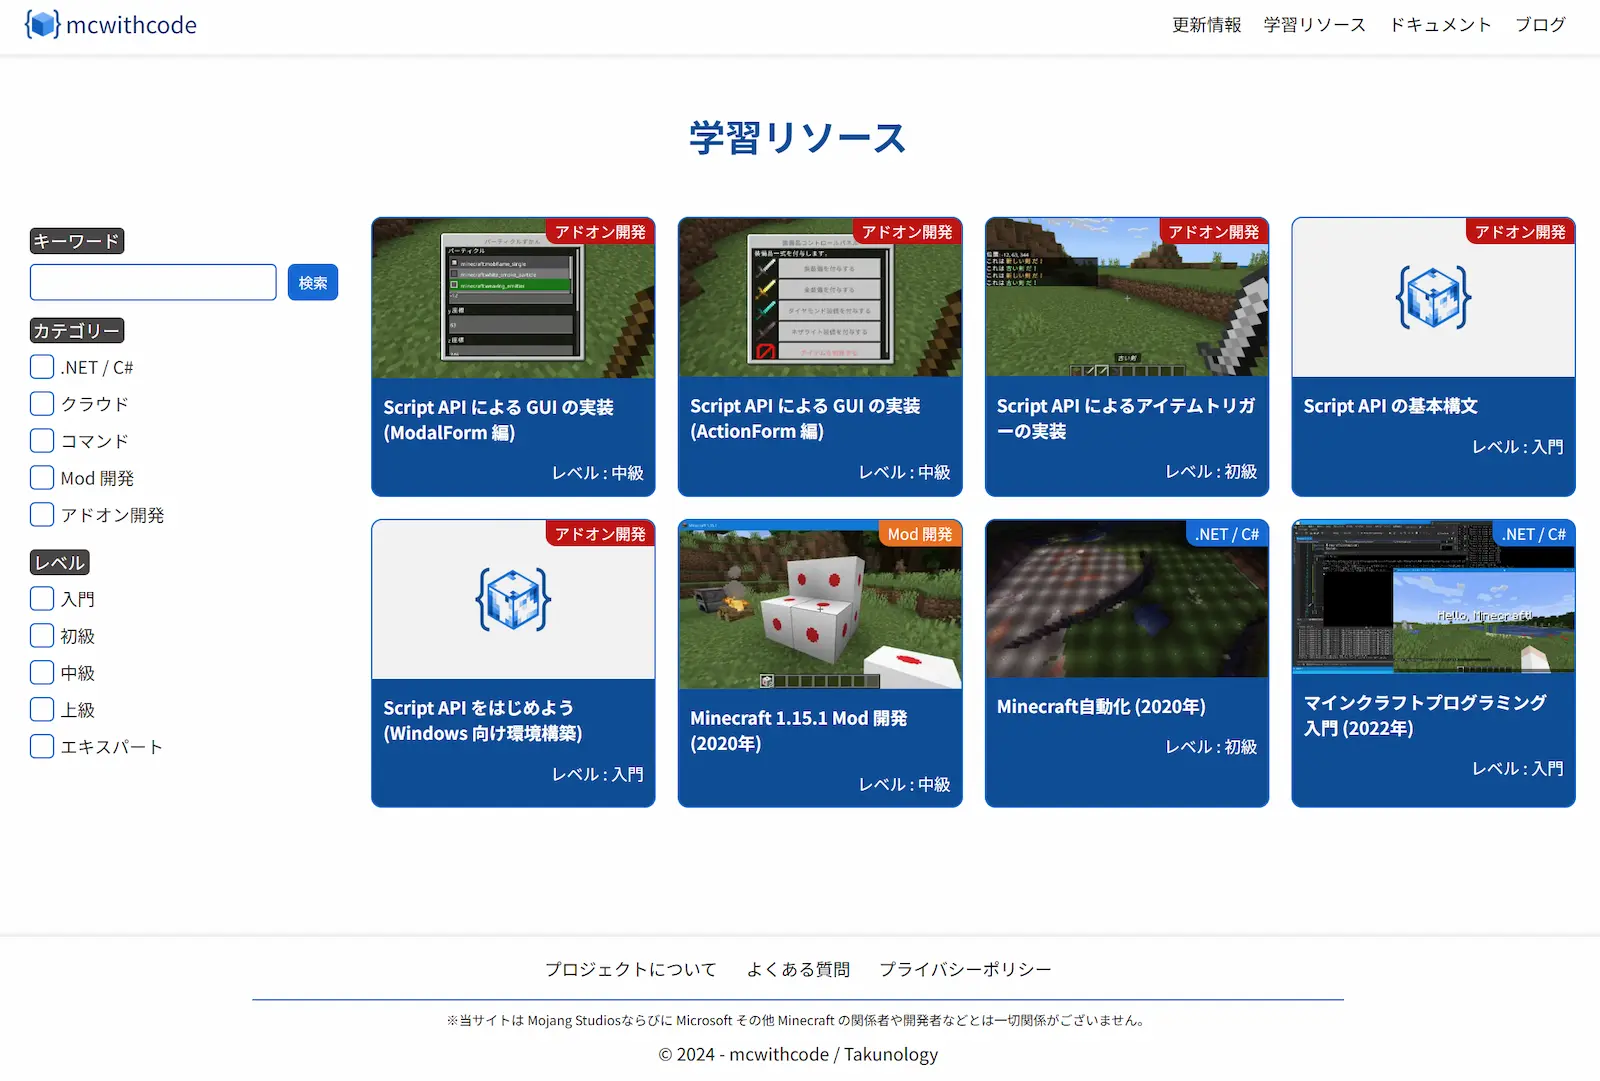The image size is (1600, 1081).
Task: Tick the アドオン開発 category checkbox
Action: (42, 515)
